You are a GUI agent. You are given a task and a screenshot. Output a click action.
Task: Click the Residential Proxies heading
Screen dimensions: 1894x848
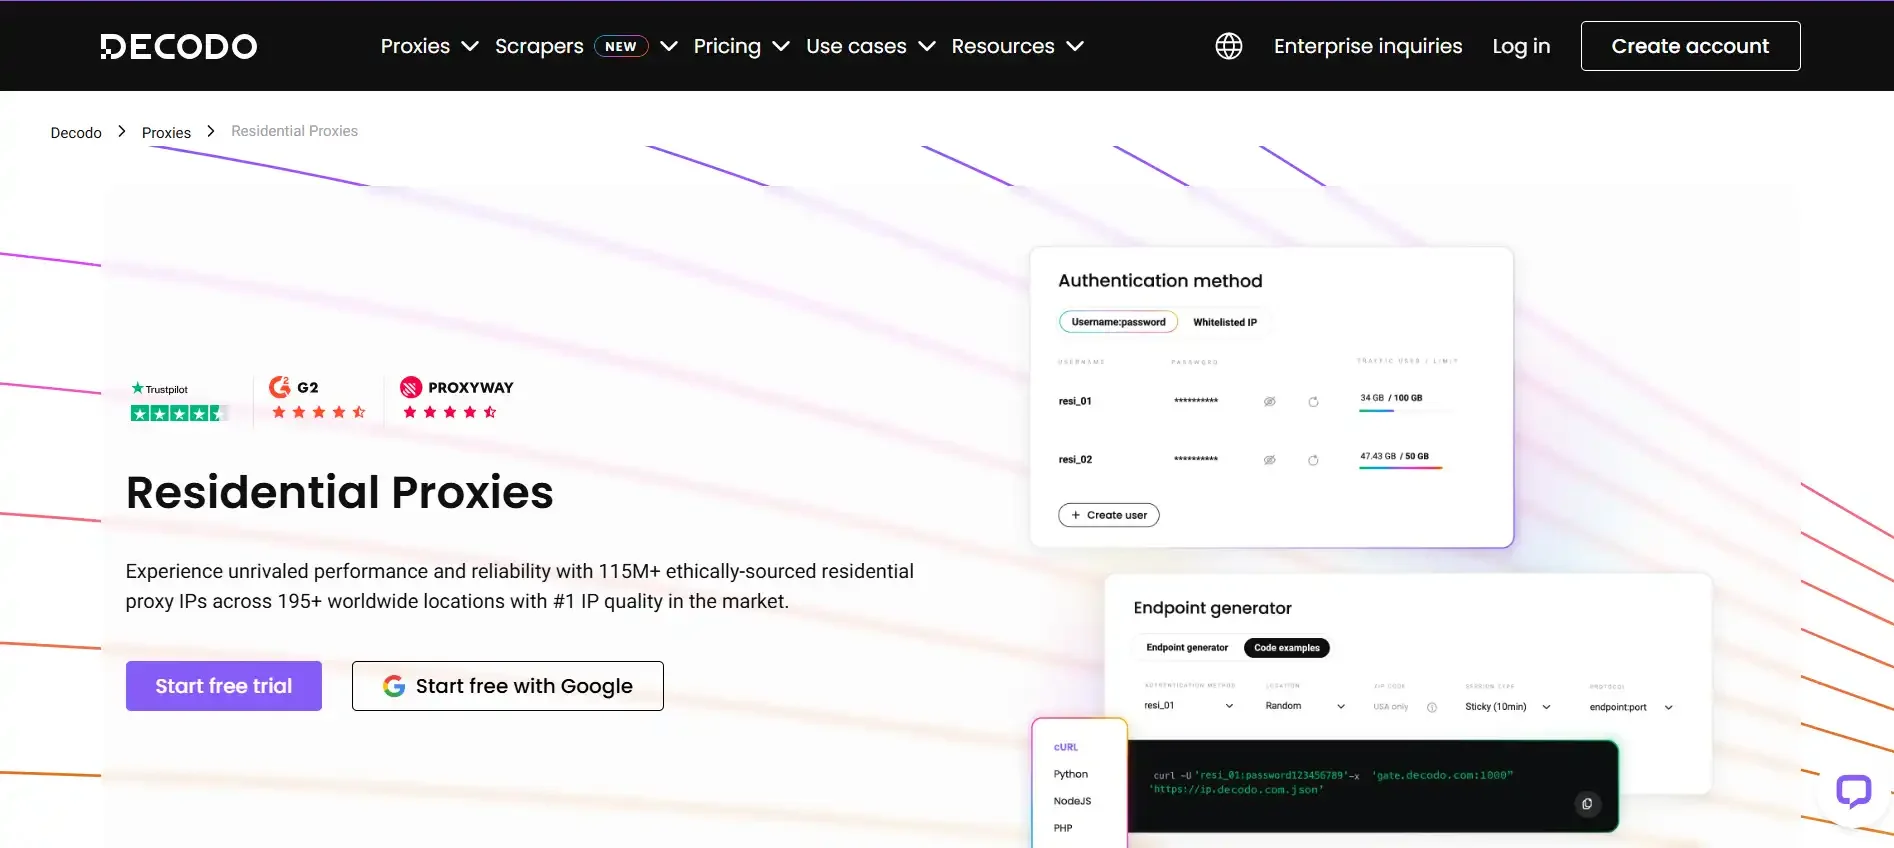340,492
